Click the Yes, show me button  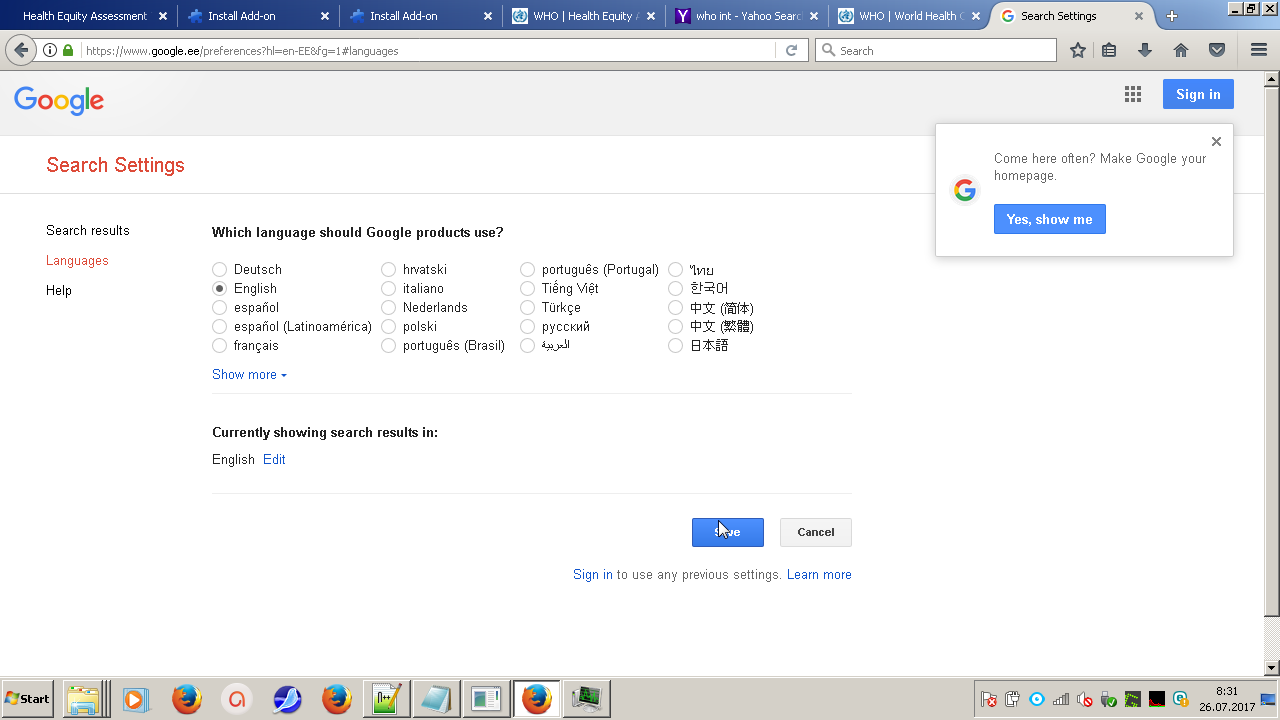(x=1050, y=220)
